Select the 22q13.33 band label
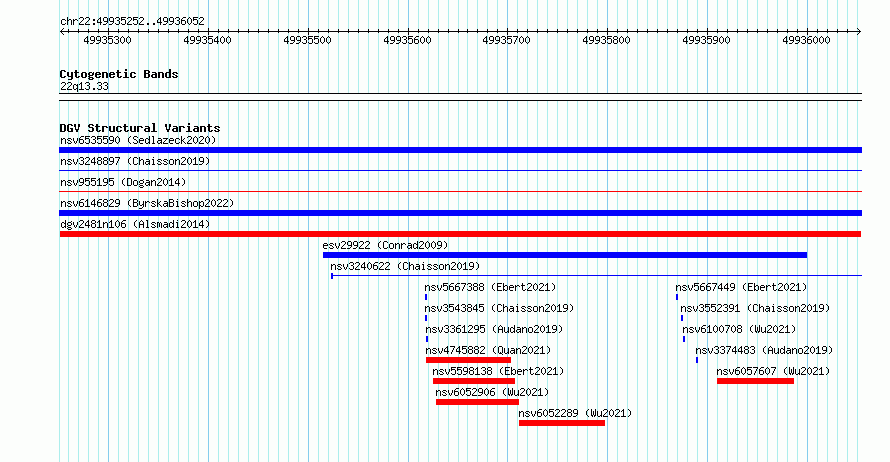The image size is (890, 462). 84,86
